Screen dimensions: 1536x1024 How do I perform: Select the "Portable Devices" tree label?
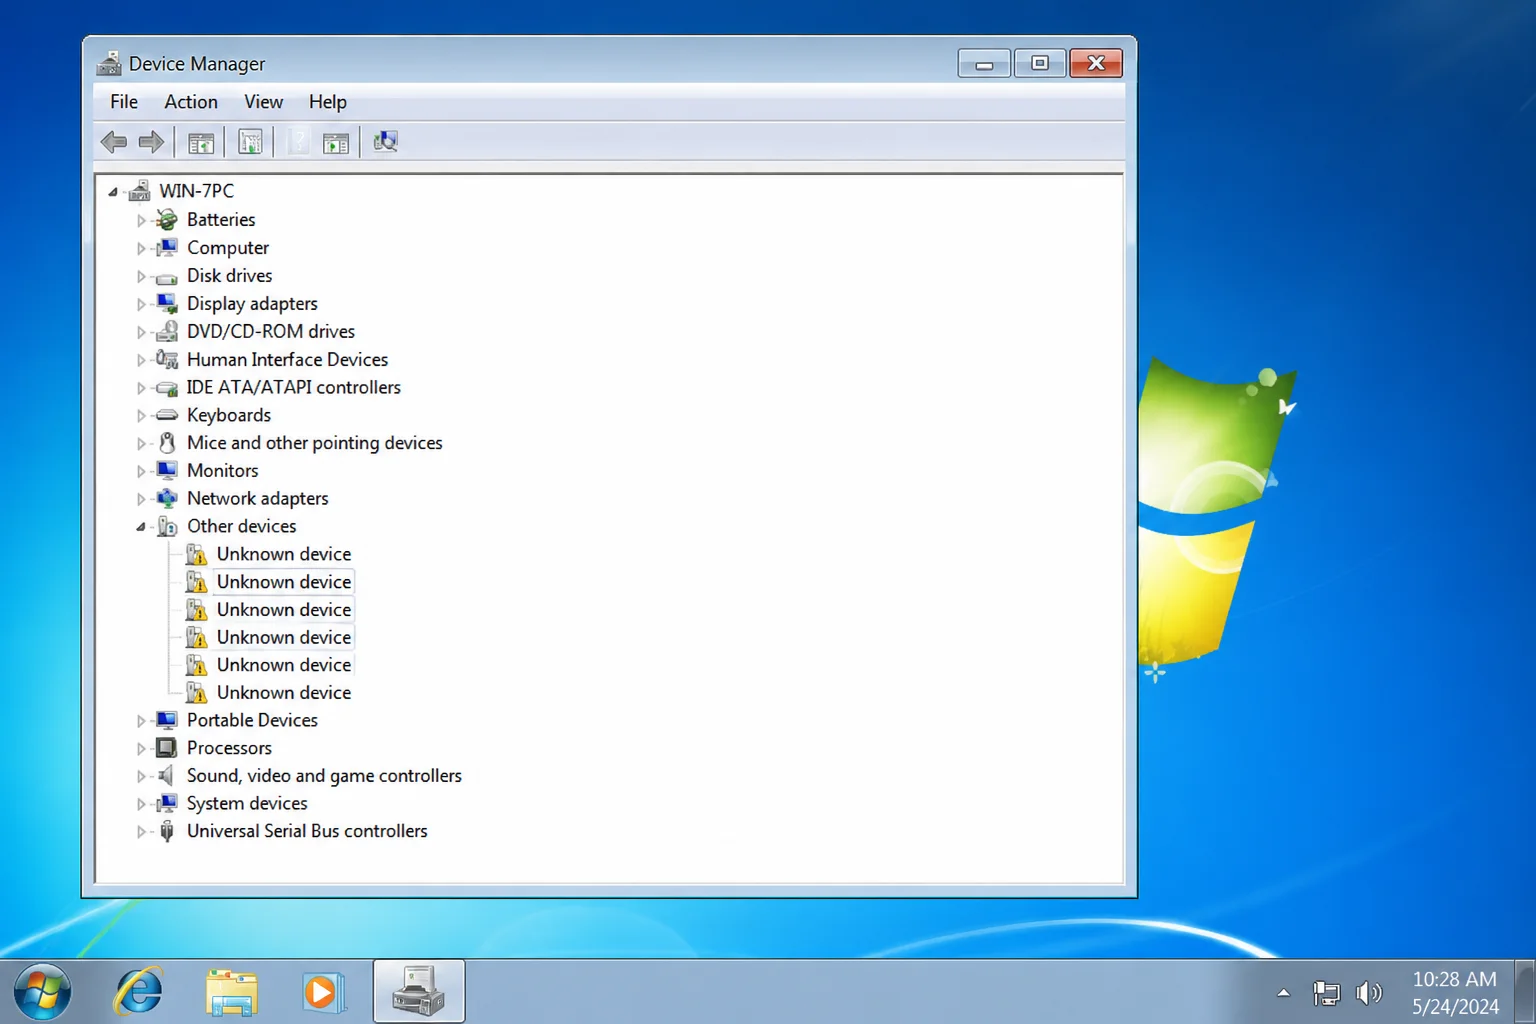coord(252,720)
